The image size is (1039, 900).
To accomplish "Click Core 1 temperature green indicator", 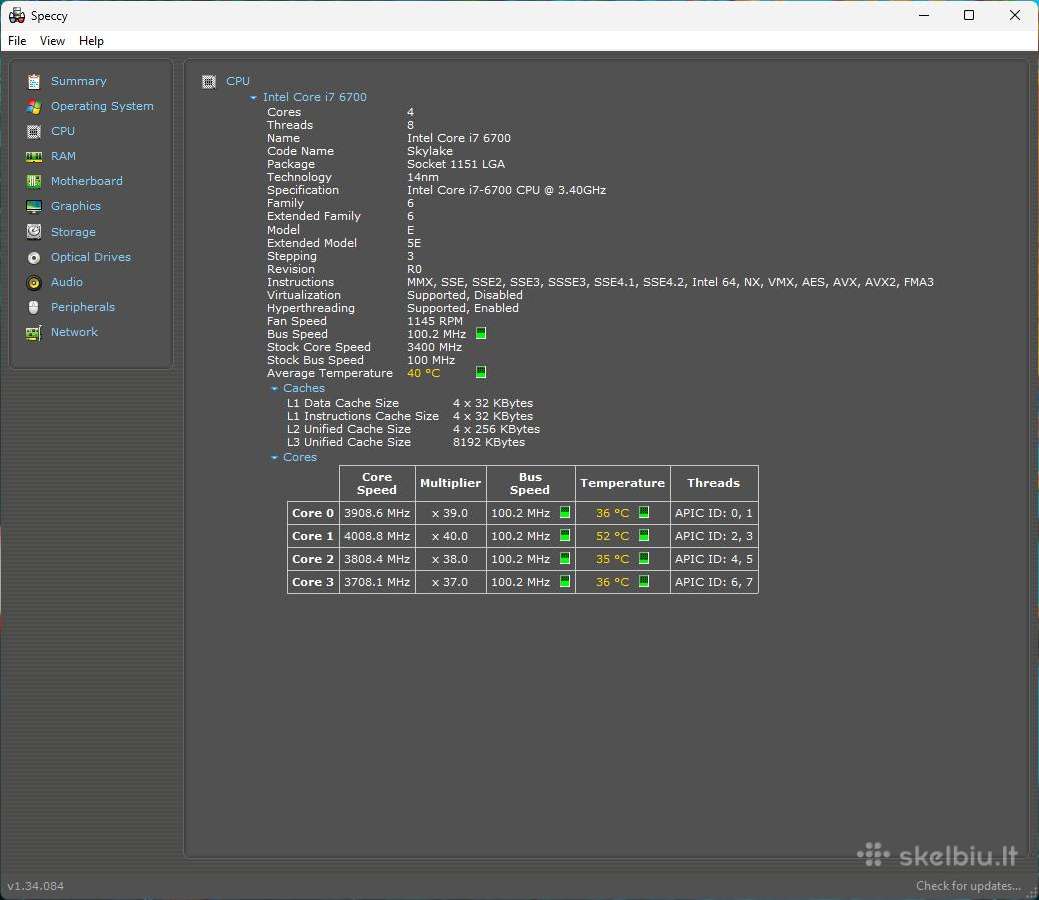I will [x=643, y=535].
